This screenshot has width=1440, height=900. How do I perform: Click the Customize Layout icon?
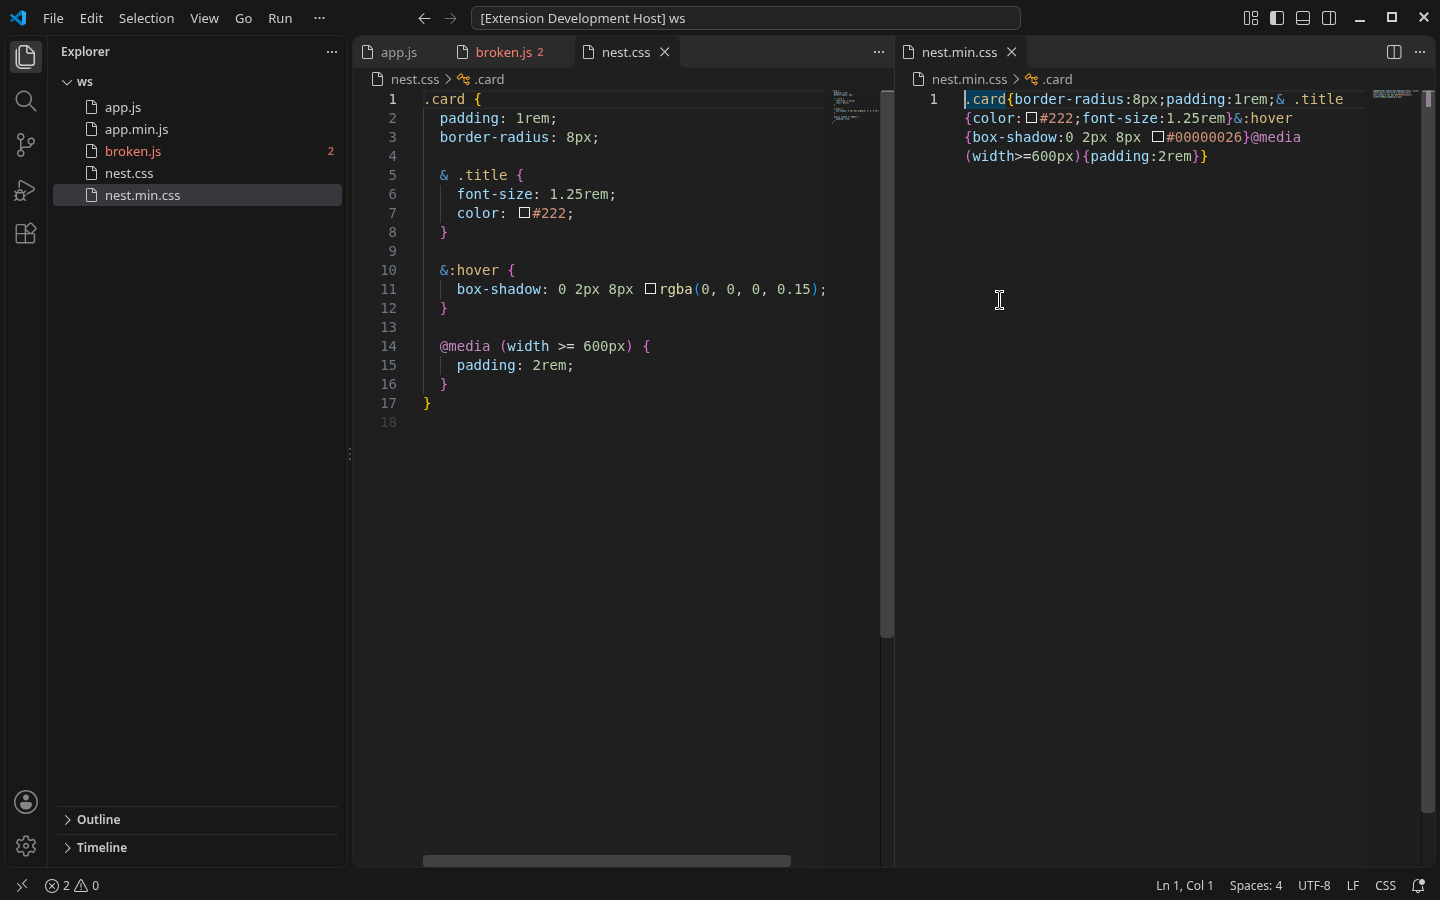(1251, 18)
